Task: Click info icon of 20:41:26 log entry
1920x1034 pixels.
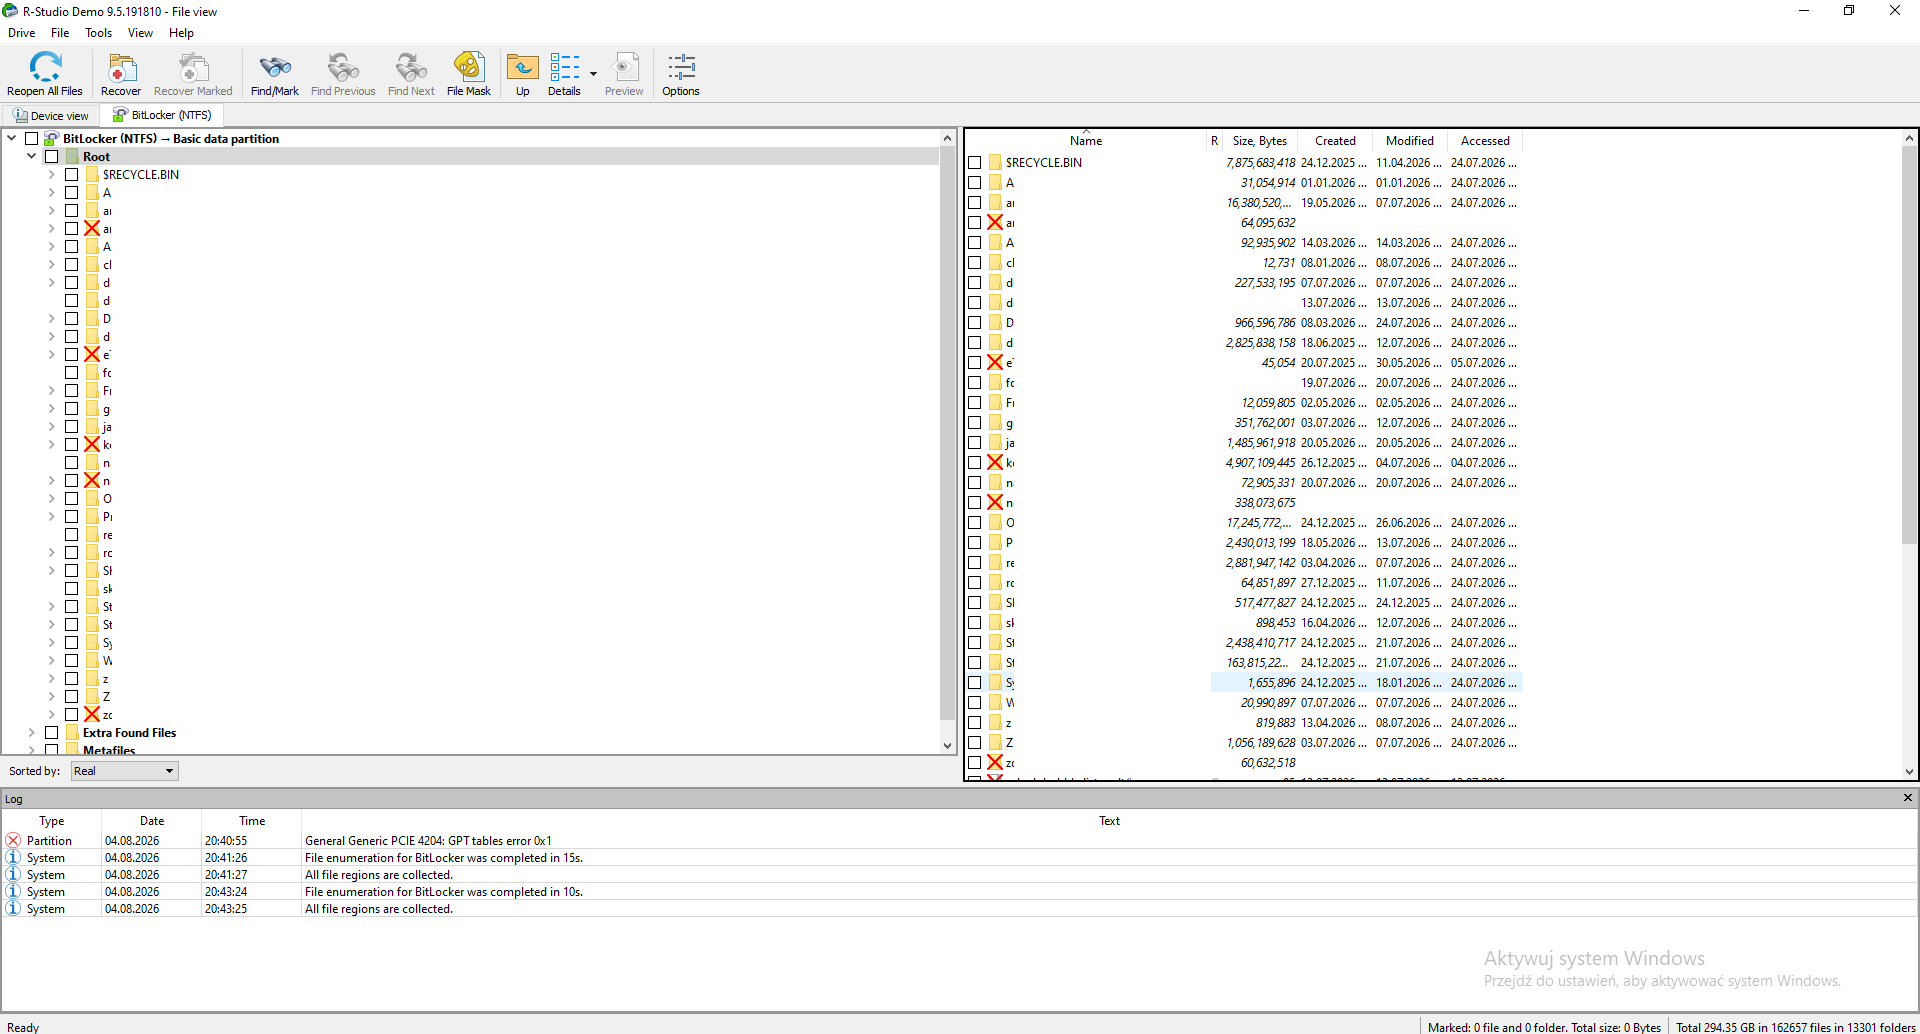Action: pos(13,857)
